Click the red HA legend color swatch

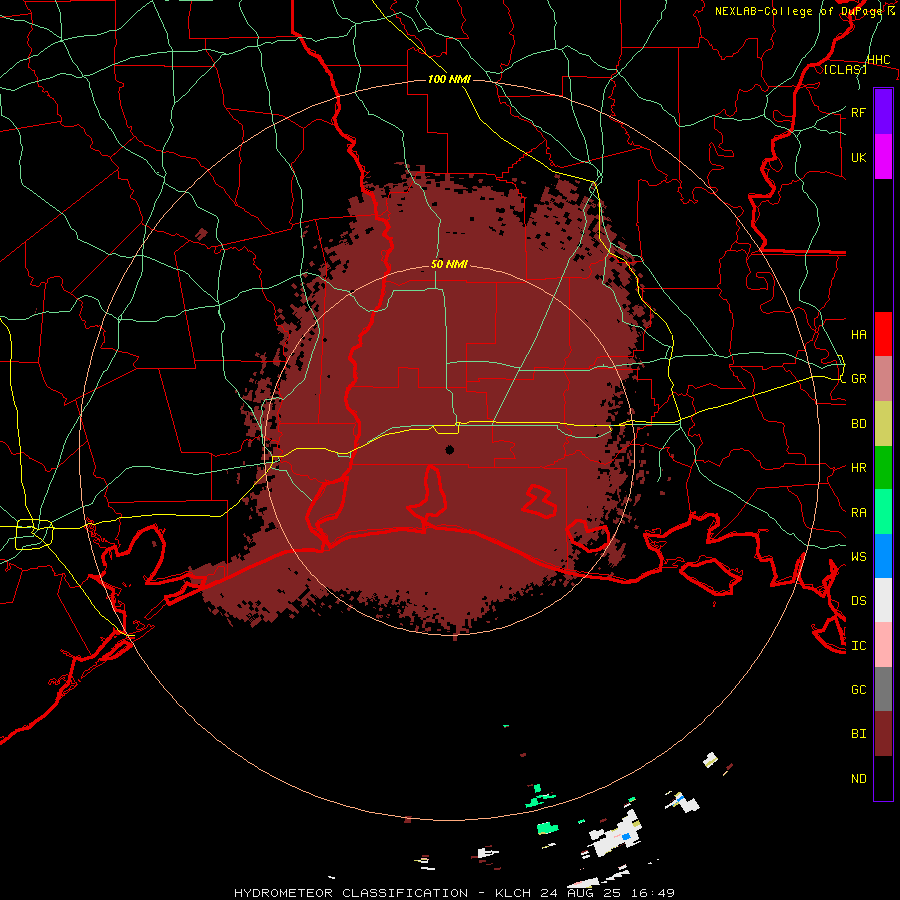tap(883, 334)
